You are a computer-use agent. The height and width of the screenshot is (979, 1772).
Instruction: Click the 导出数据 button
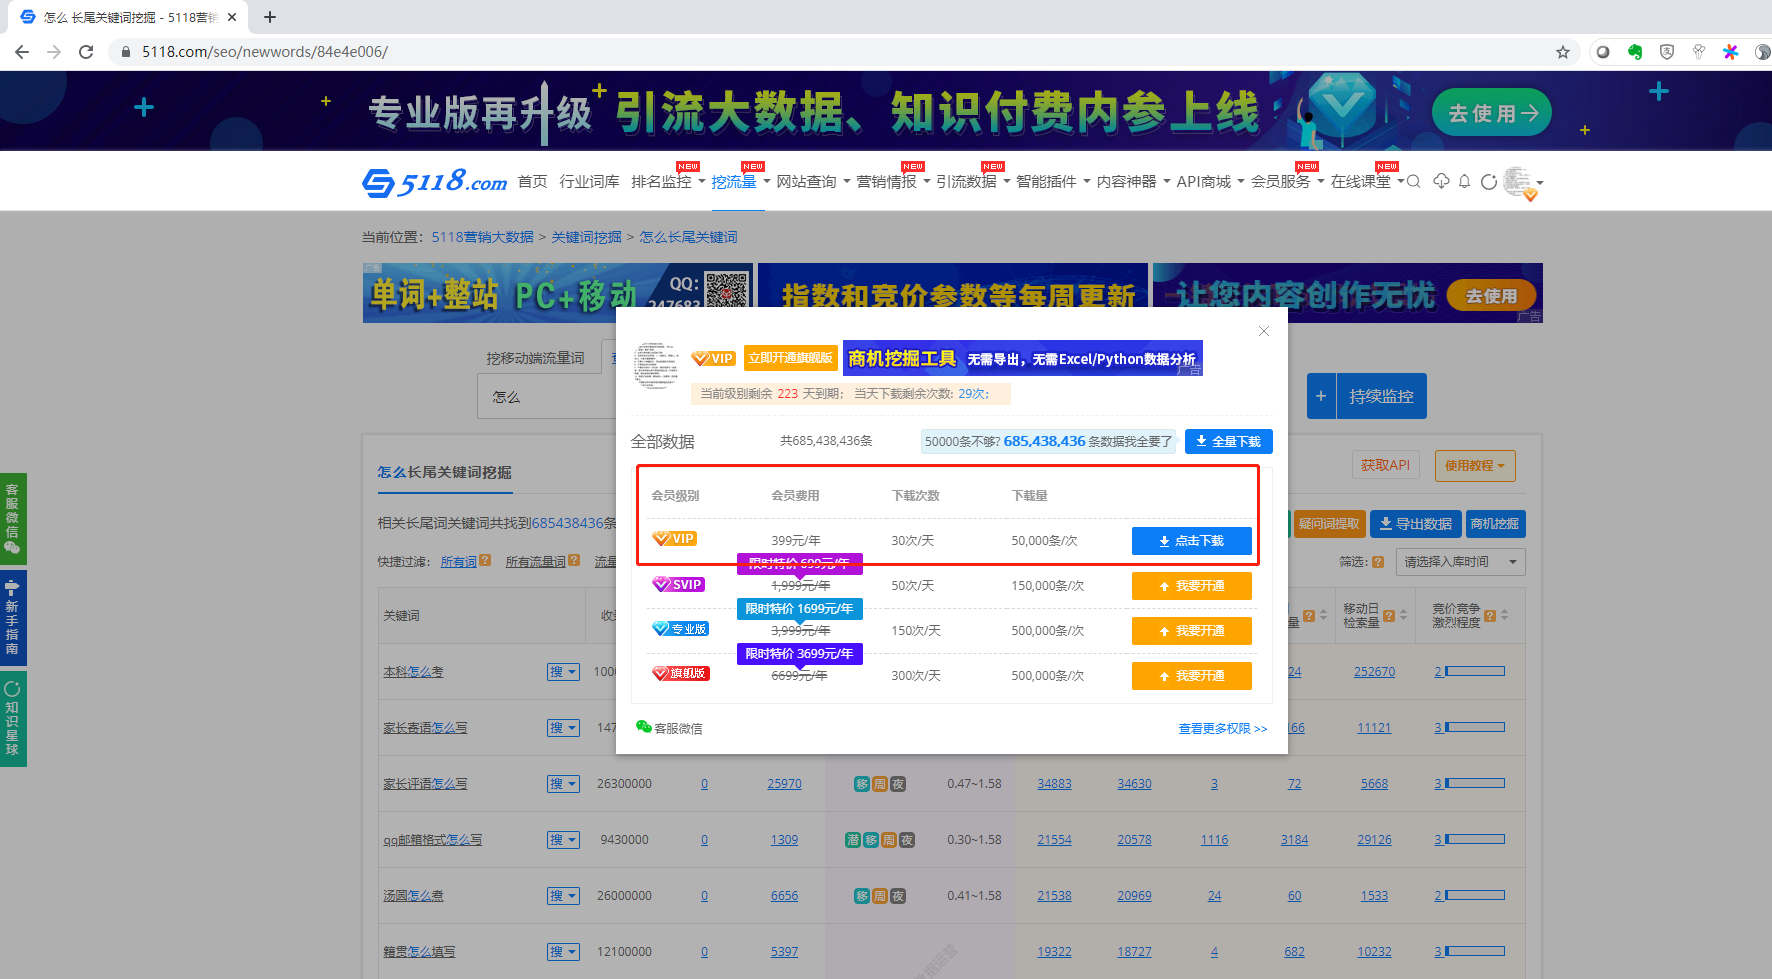pos(1415,523)
